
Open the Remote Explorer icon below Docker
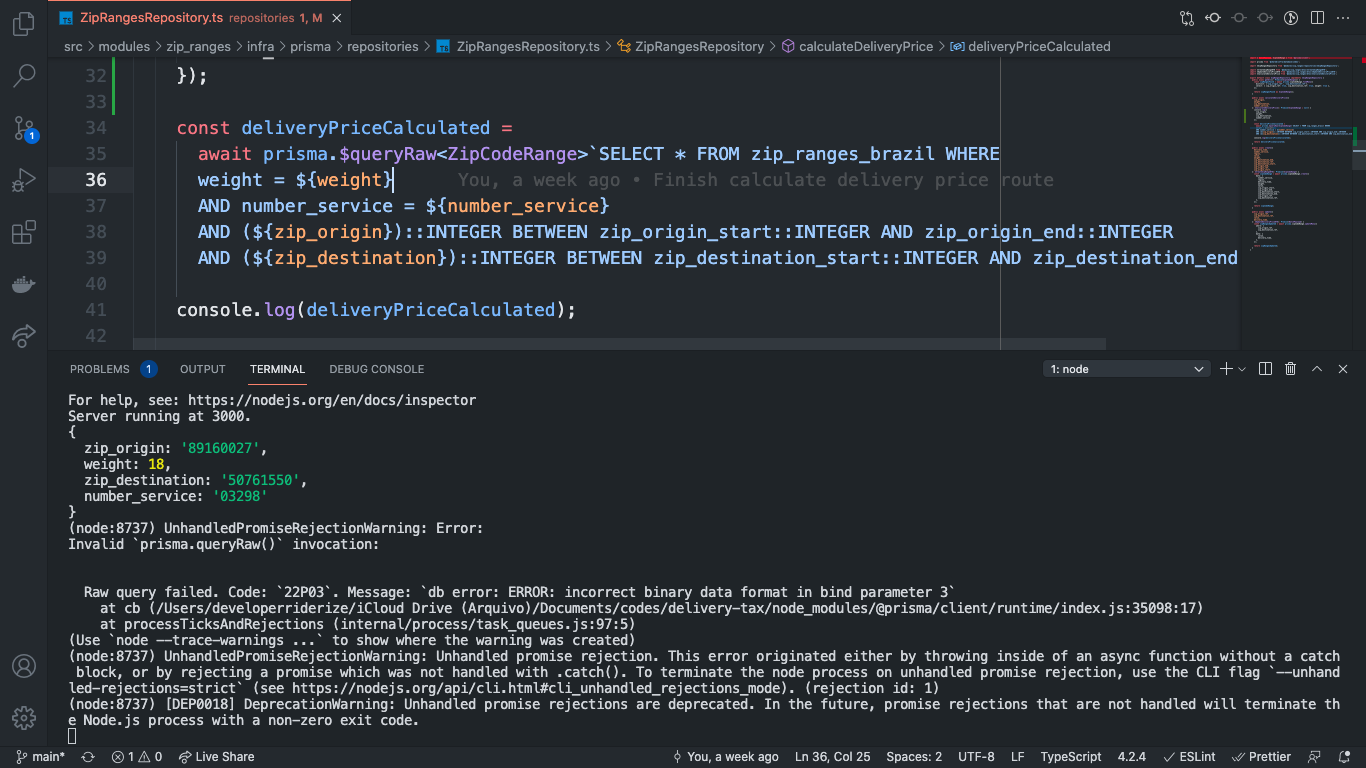point(24,336)
